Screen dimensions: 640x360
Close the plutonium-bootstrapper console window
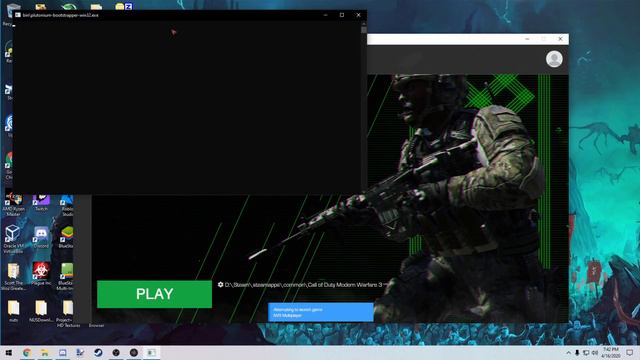point(358,15)
